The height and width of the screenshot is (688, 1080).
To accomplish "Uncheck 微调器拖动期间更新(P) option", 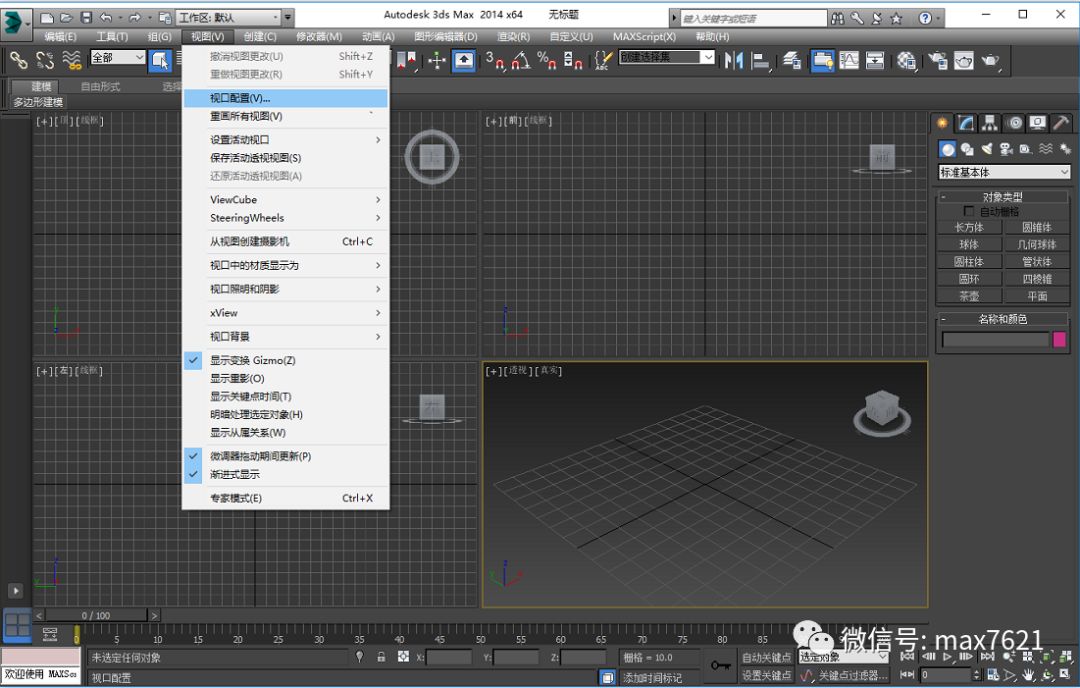I will [x=286, y=456].
